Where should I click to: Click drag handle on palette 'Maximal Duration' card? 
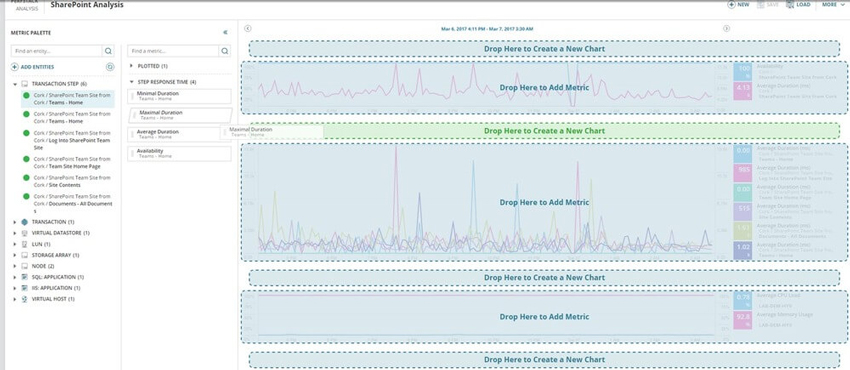(135, 115)
